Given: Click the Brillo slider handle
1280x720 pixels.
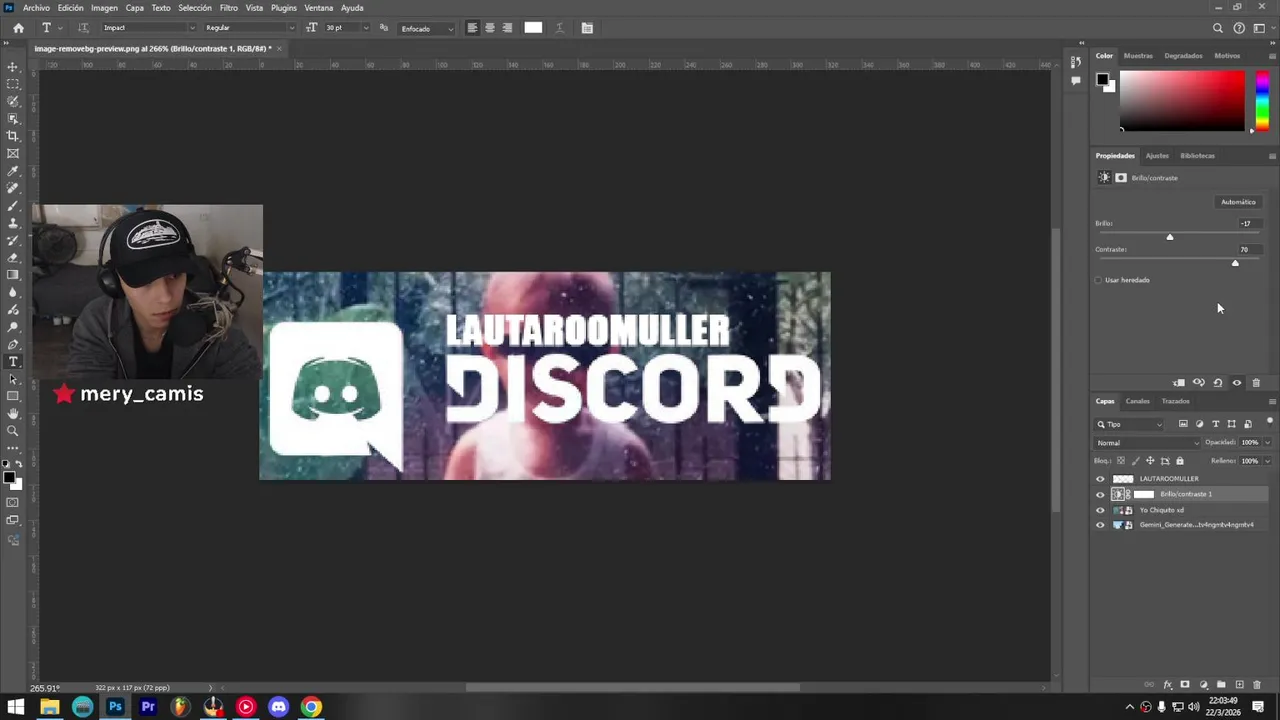Looking at the screenshot, I should pyautogui.click(x=1170, y=236).
